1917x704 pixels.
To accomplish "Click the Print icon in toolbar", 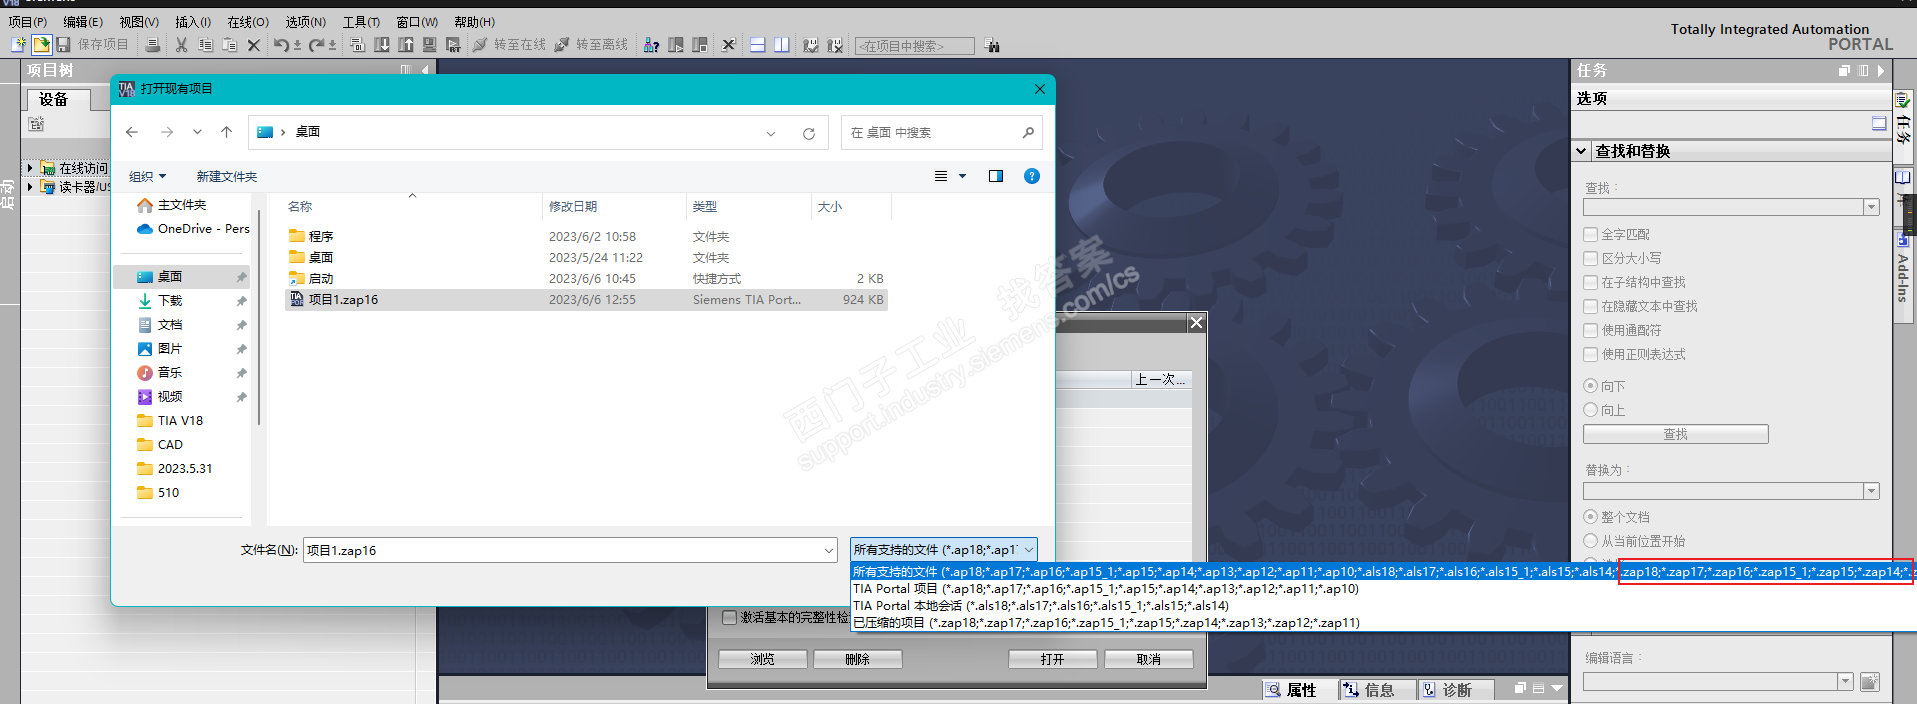I will click(152, 45).
